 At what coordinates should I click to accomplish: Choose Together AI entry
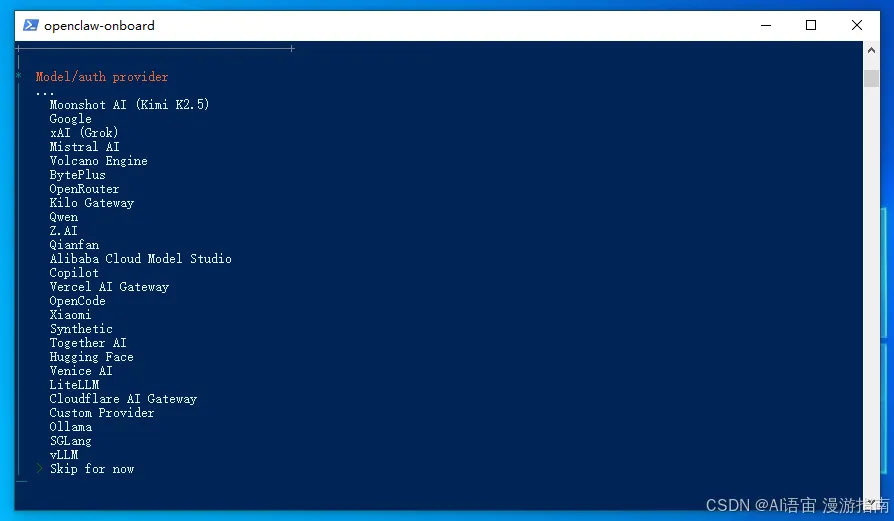point(88,343)
